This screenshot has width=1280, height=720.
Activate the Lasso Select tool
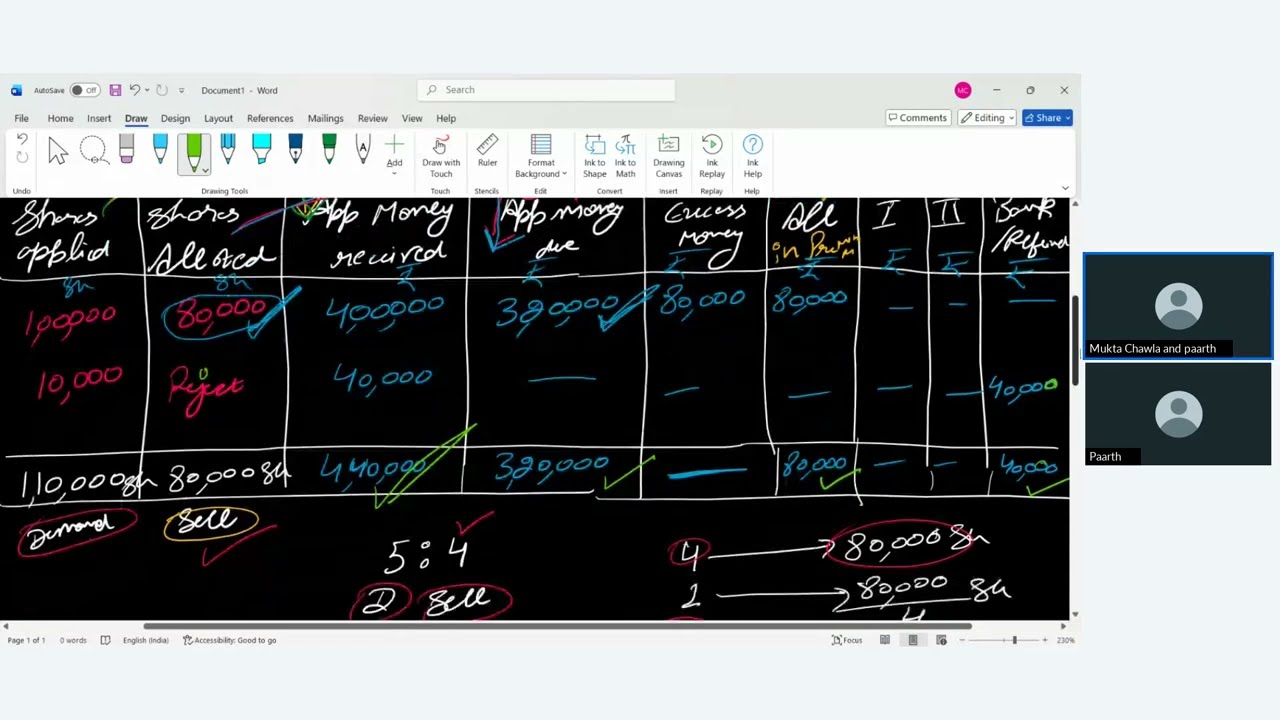coord(93,152)
